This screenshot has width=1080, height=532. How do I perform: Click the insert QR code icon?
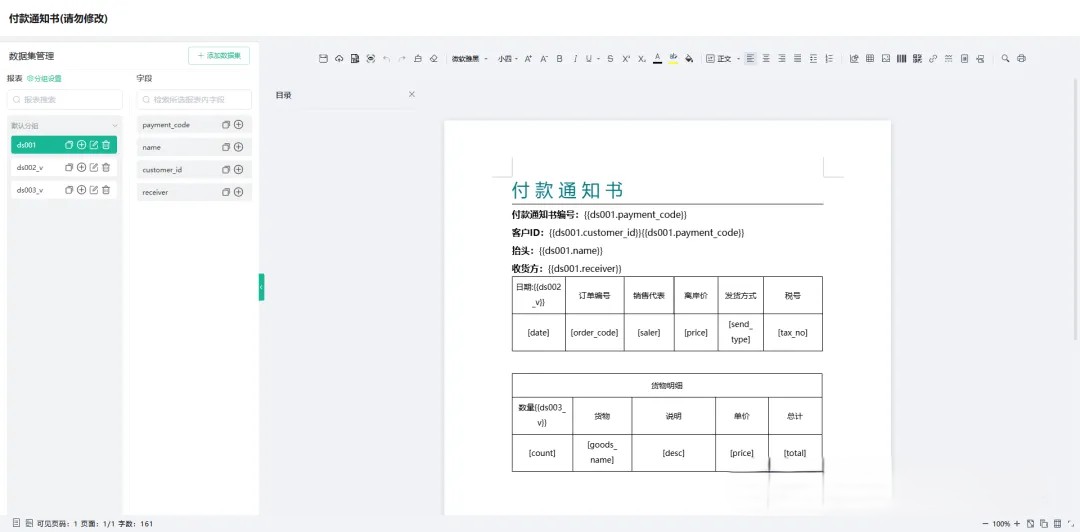point(917,59)
